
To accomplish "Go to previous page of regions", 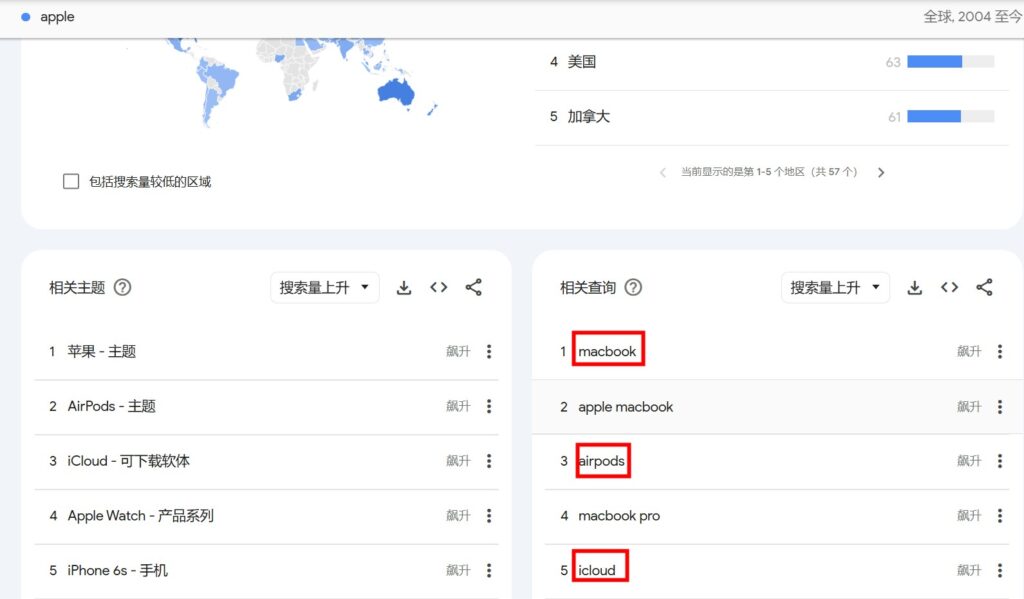I will 663,172.
